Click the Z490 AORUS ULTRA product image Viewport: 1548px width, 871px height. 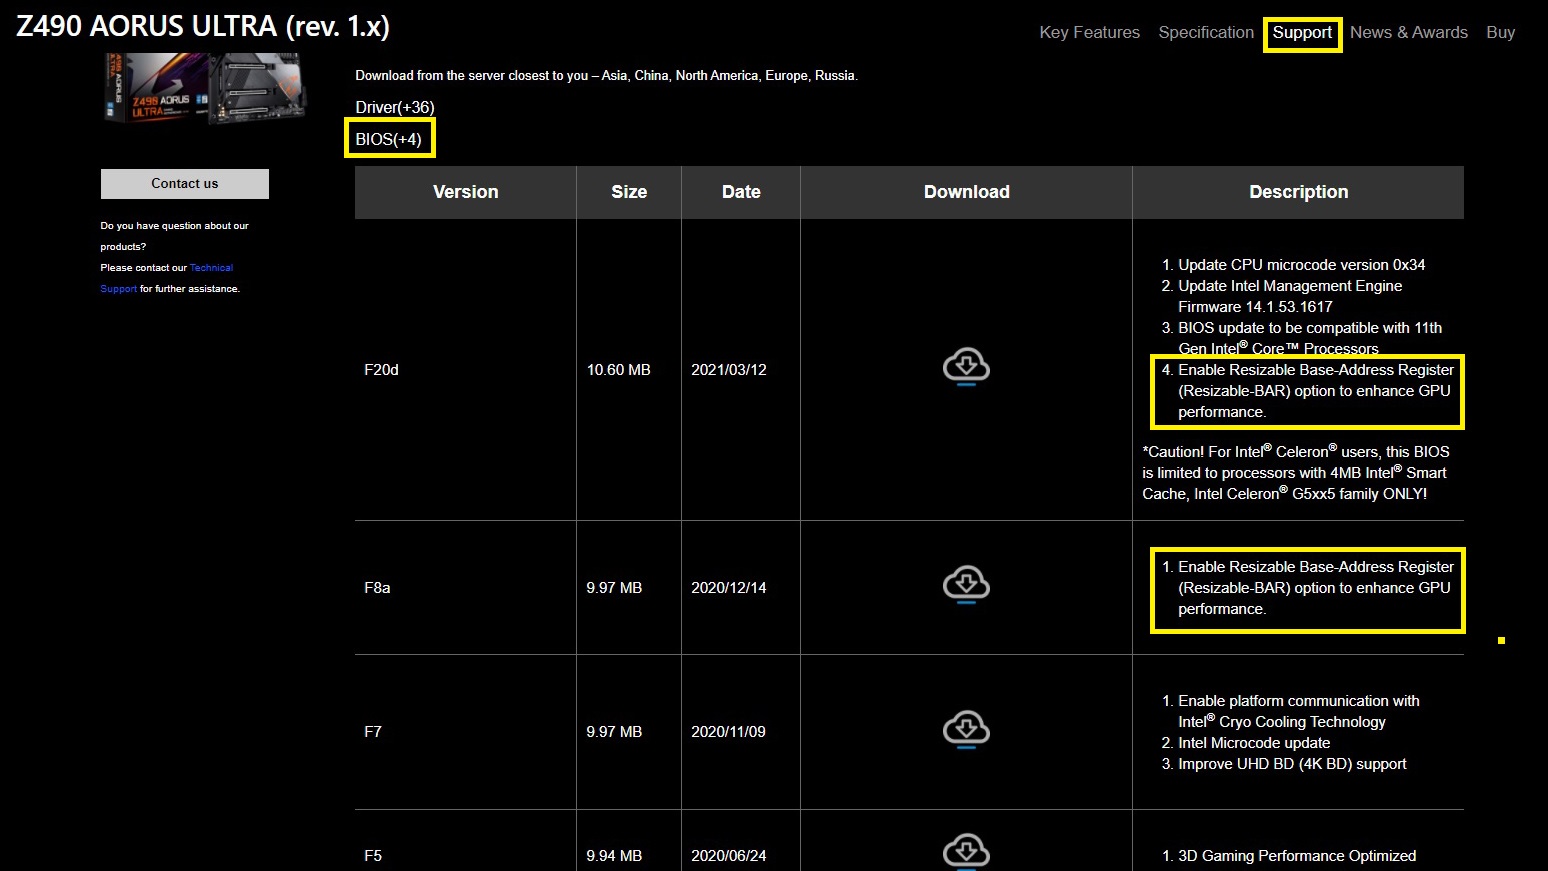coord(205,90)
